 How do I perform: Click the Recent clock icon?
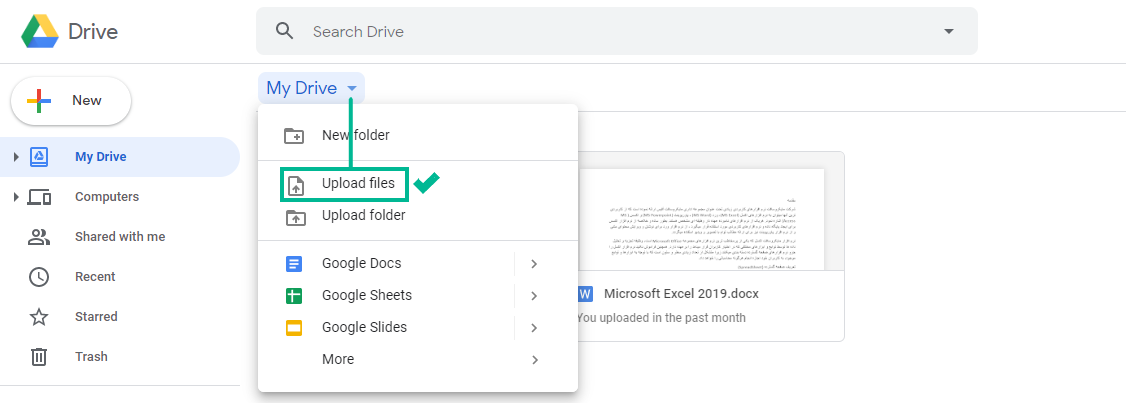[x=39, y=277]
